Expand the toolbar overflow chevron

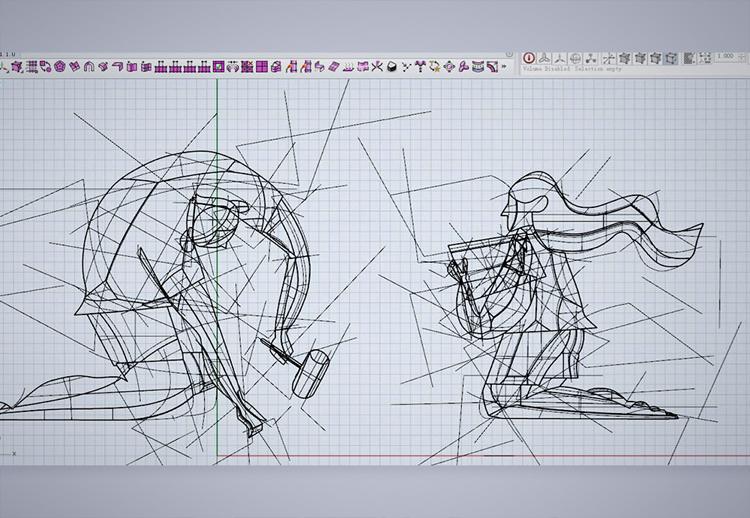point(504,67)
